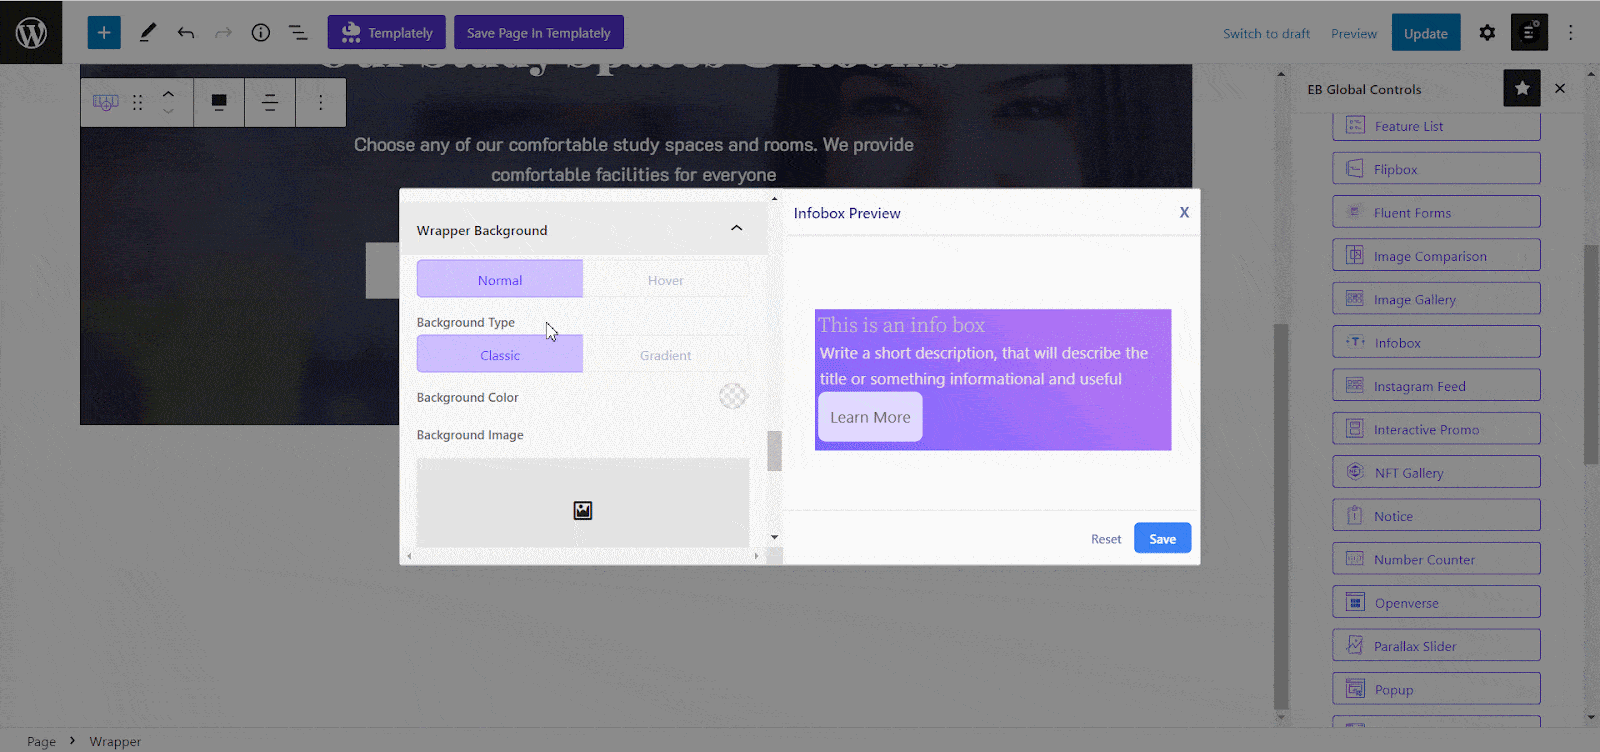
Task: Select NFT Gallery in global controls
Action: pyautogui.click(x=1436, y=472)
